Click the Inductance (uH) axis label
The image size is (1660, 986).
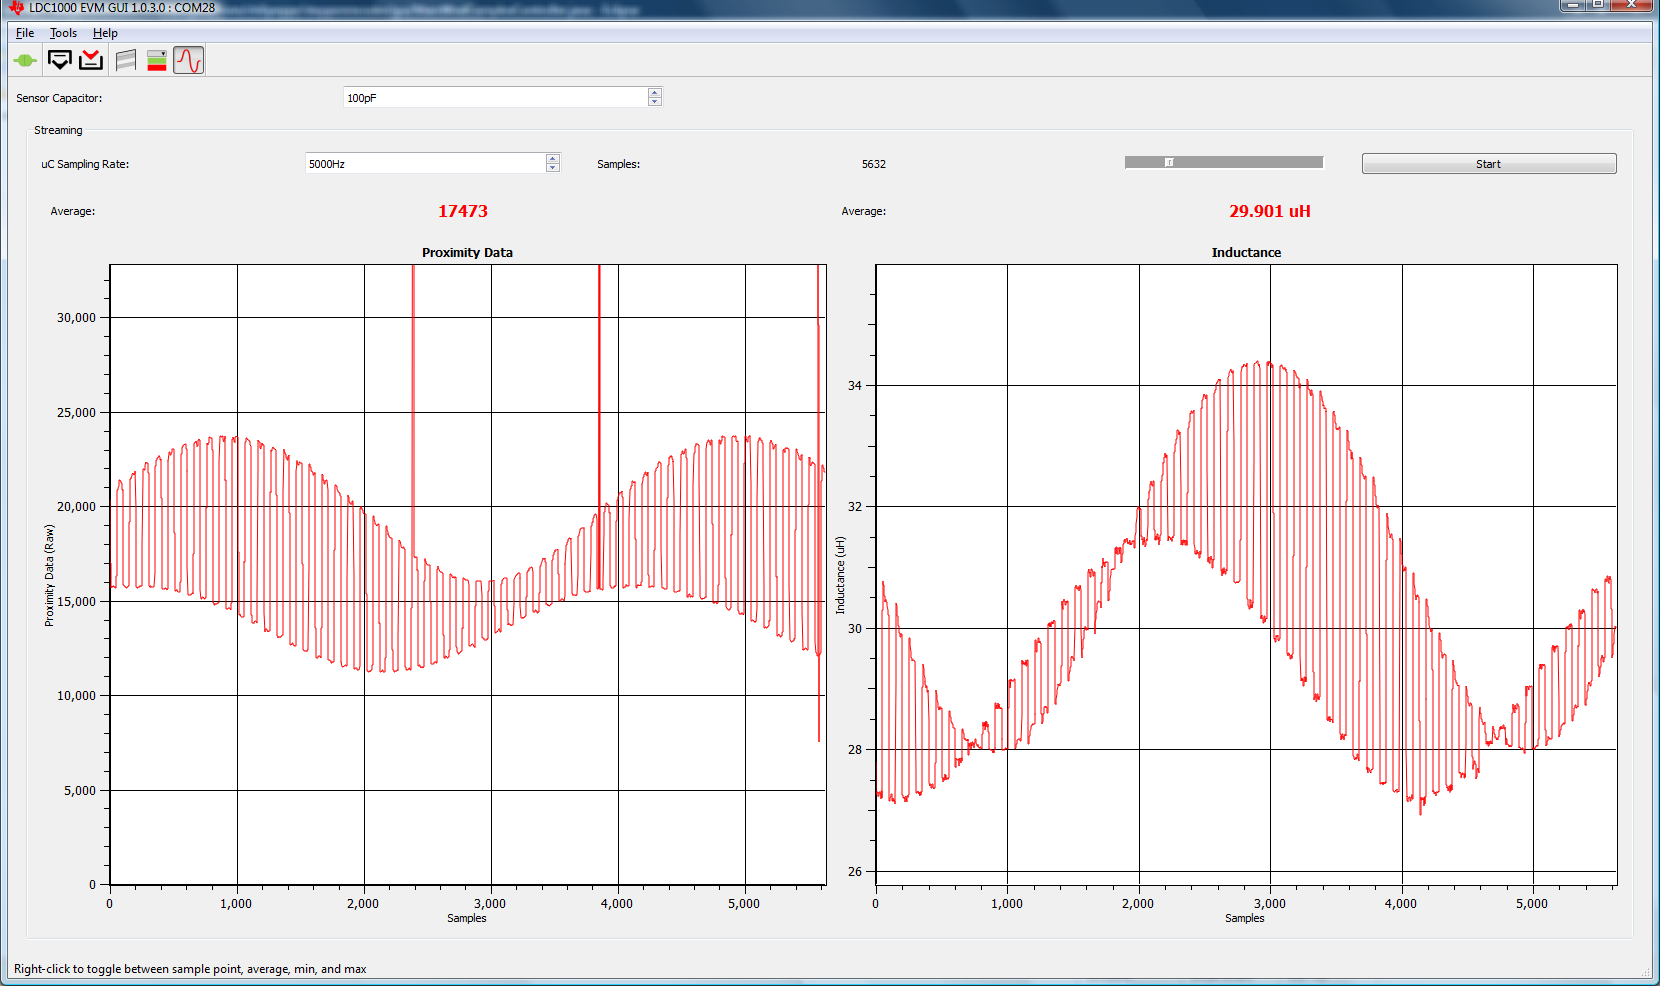click(x=840, y=575)
